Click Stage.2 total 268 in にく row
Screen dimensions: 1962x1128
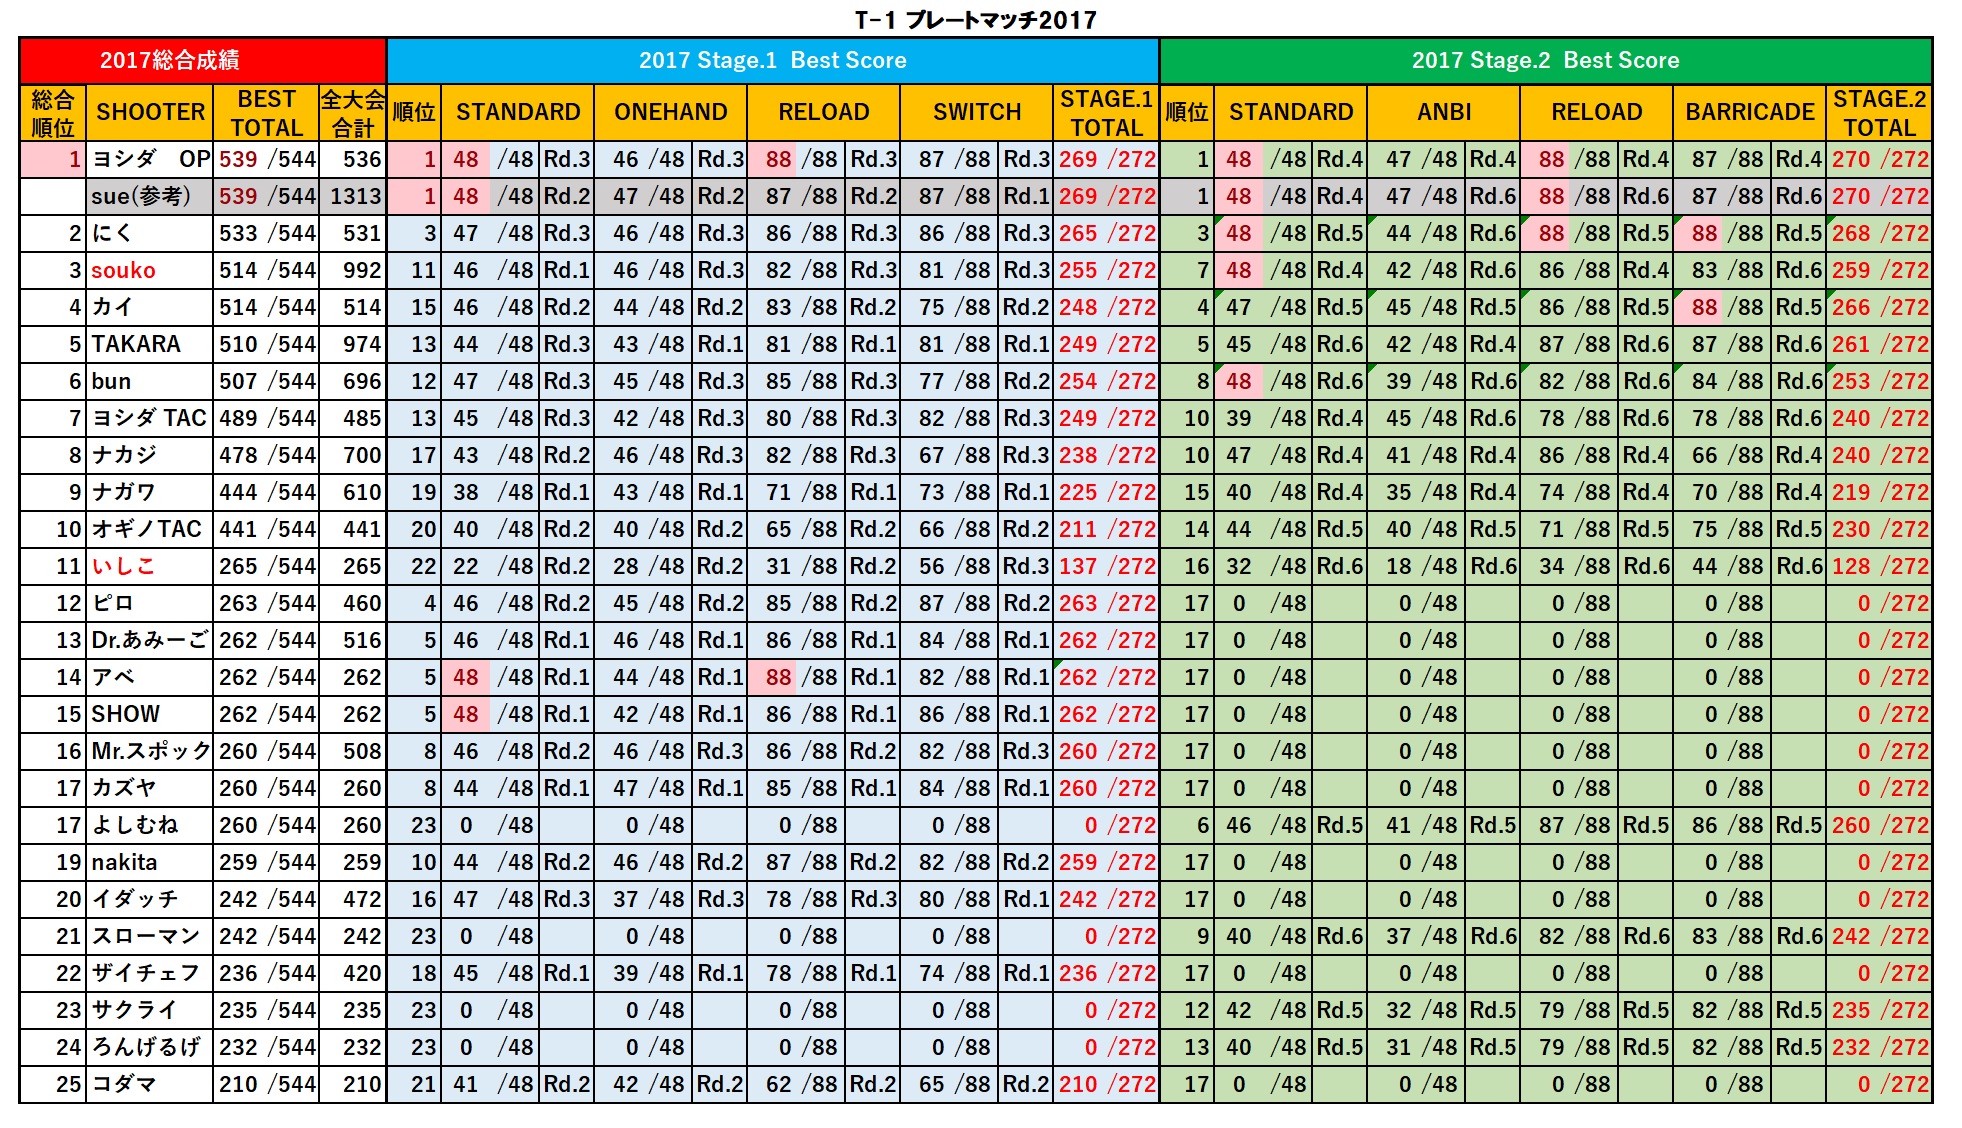[1851, 233]
